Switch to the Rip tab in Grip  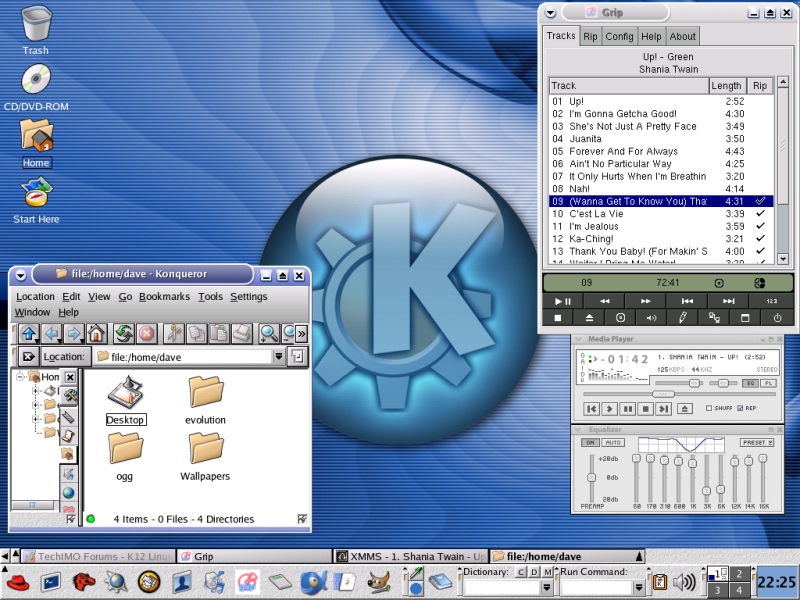tap(590, 36)
